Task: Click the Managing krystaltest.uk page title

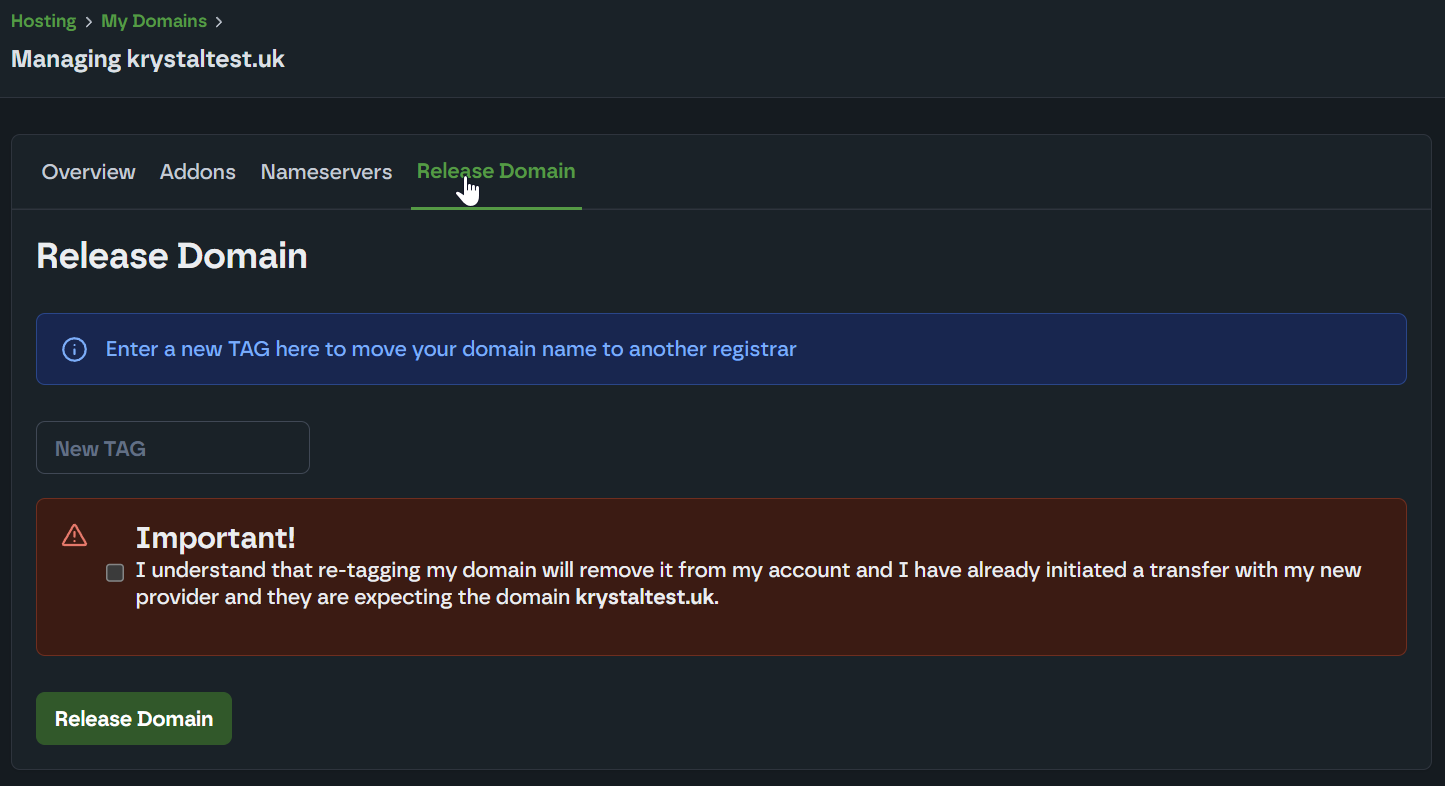Action: point(148,59)
